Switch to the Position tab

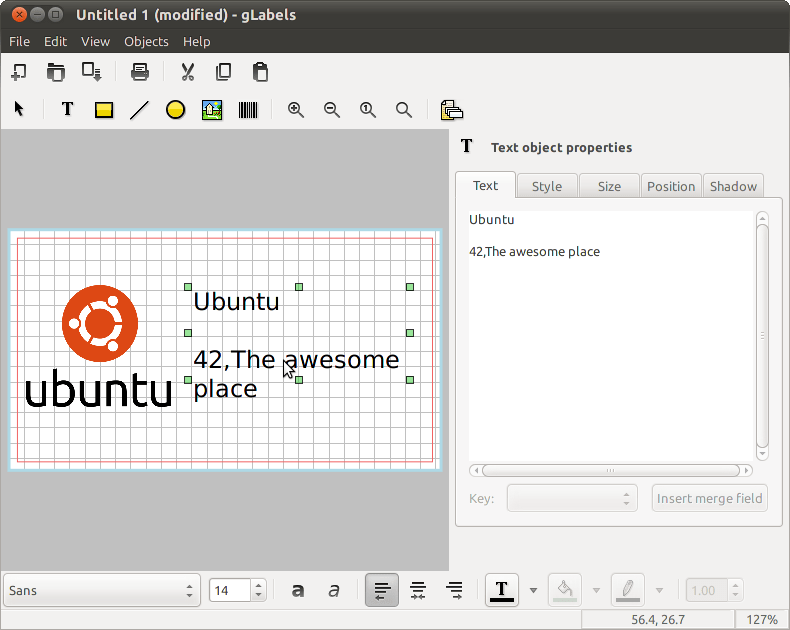point(671,186)
